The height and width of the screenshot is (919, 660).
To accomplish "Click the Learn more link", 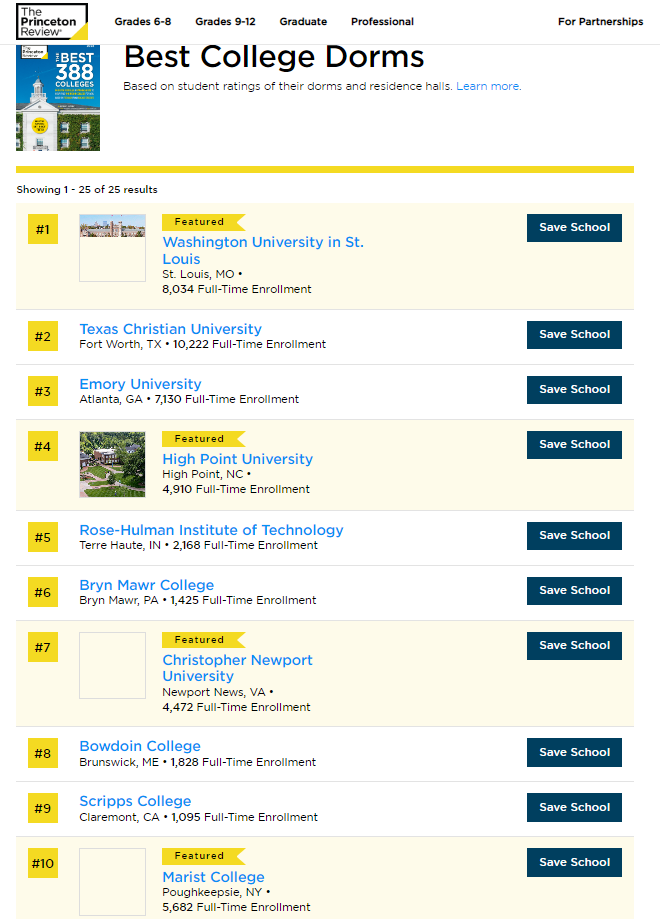I will click(x=488, y=86).
